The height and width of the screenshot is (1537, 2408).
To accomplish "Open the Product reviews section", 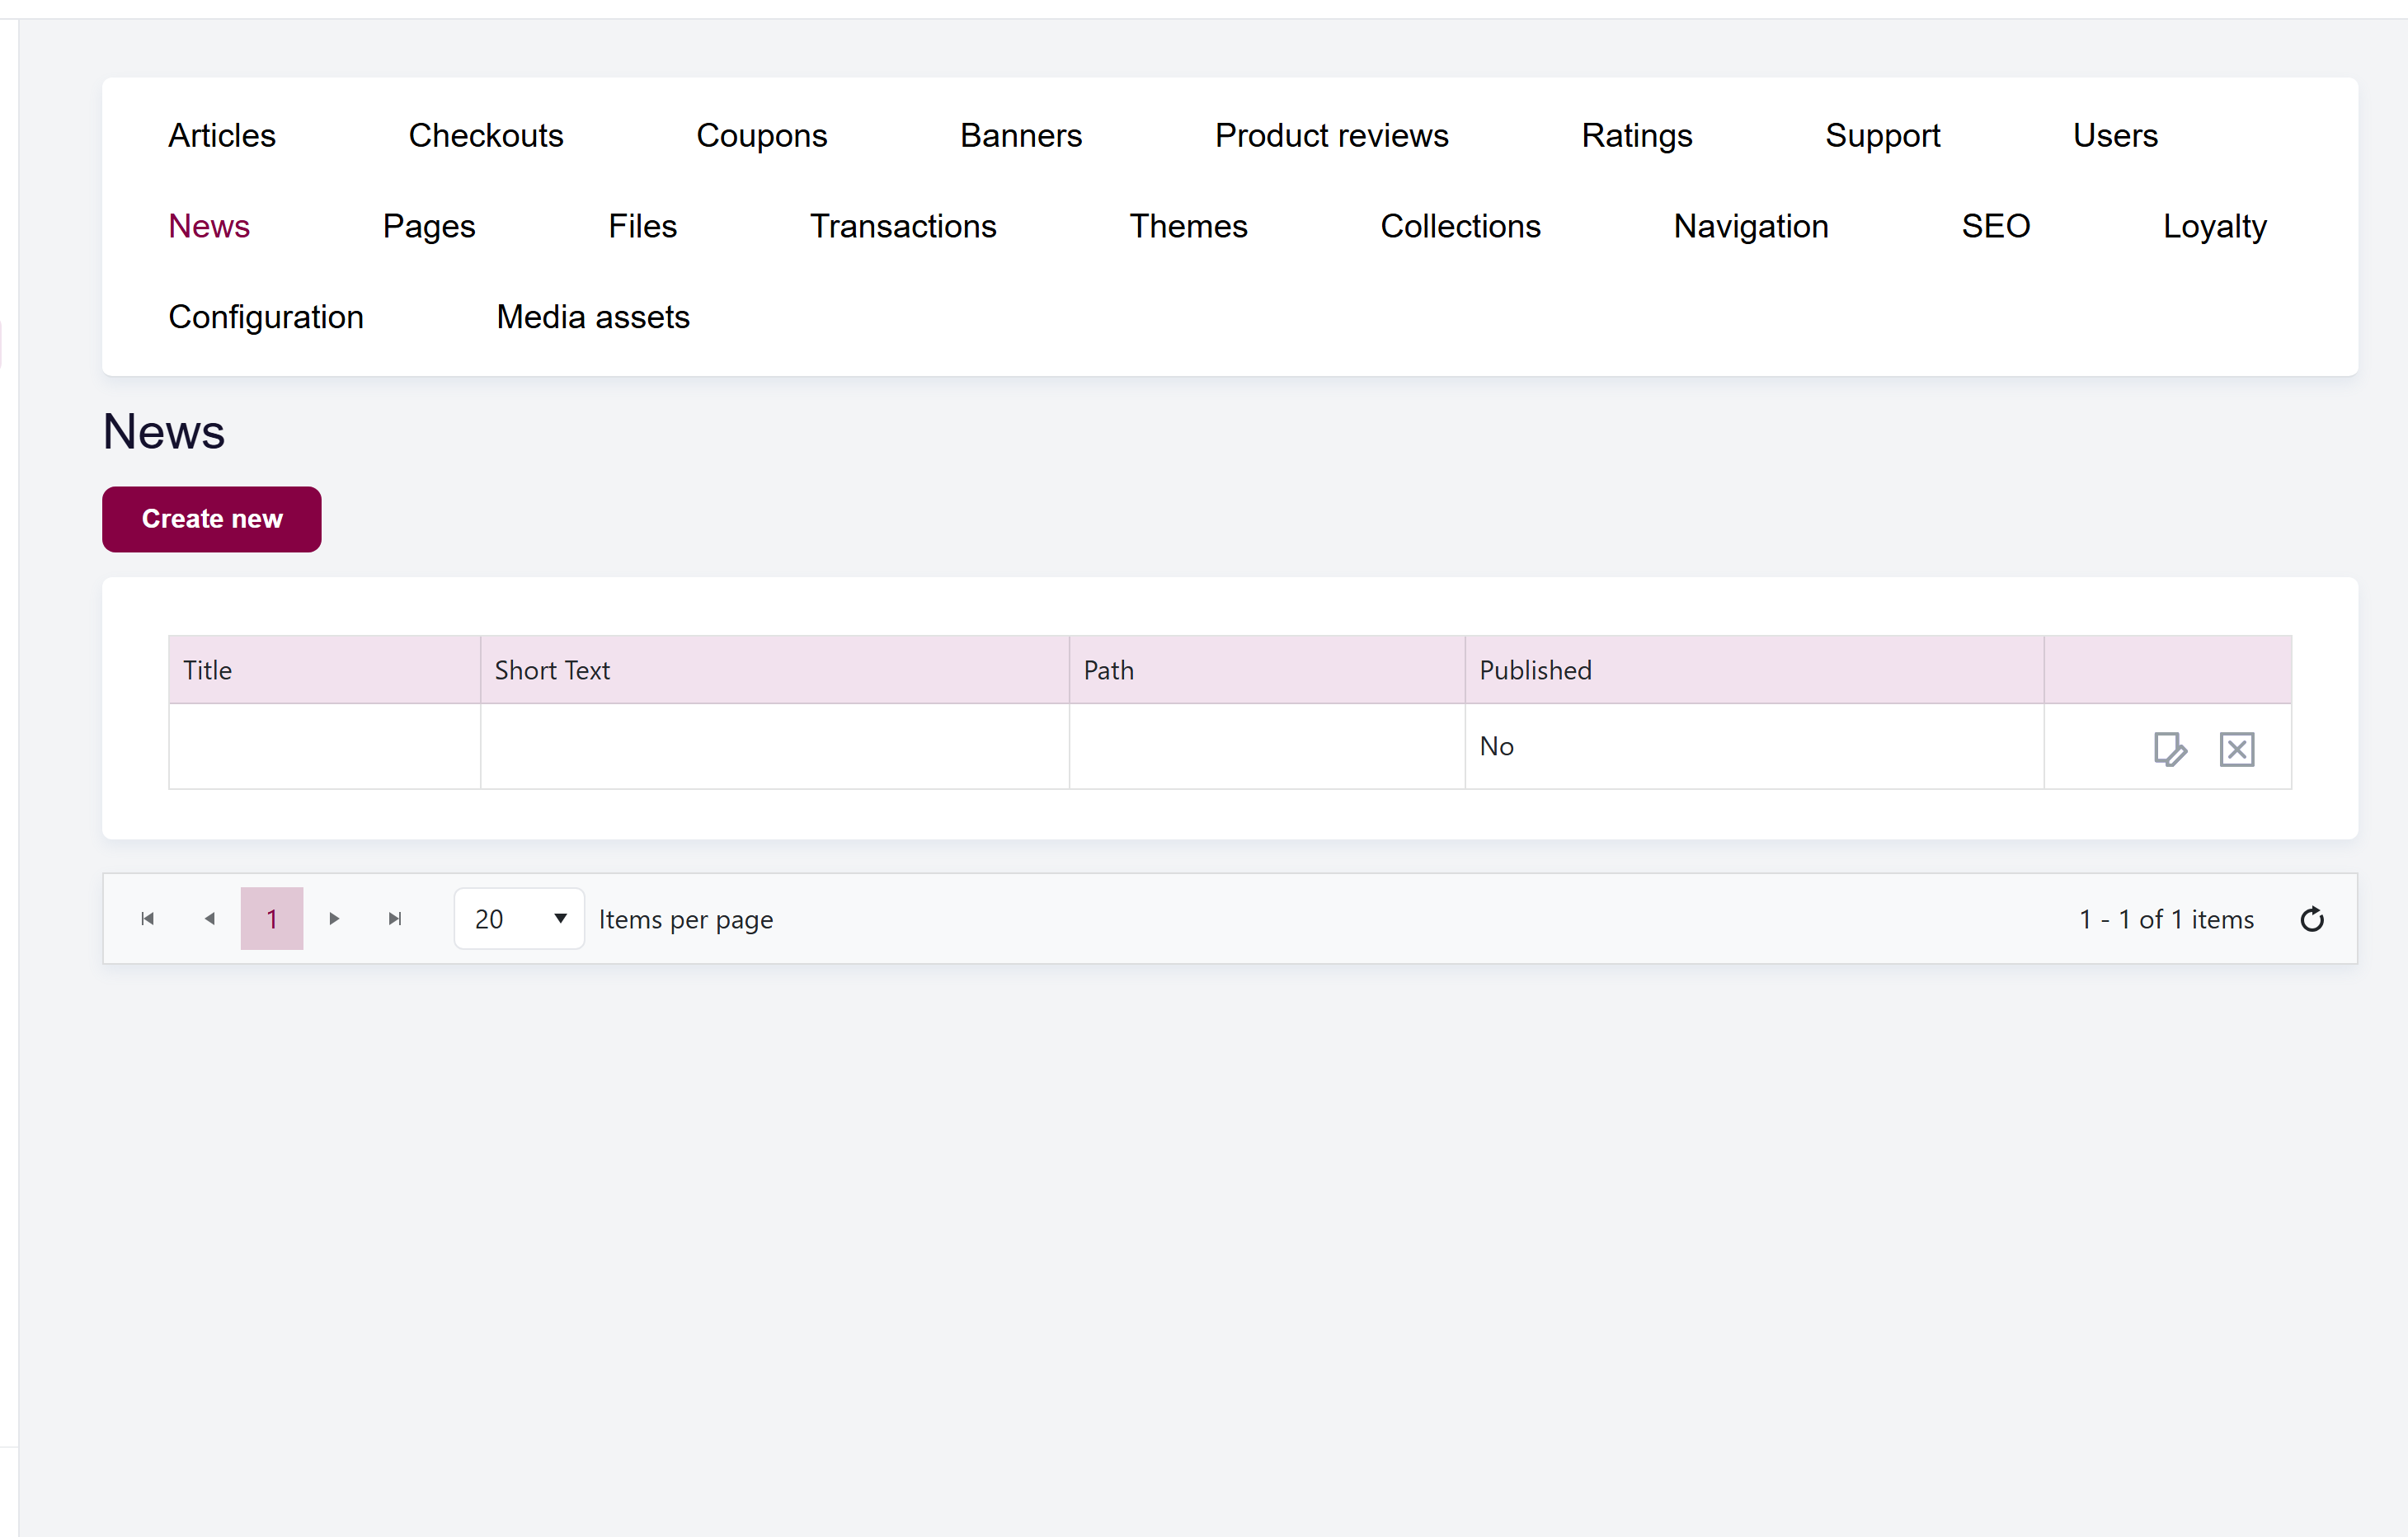I will [1331, 135].
